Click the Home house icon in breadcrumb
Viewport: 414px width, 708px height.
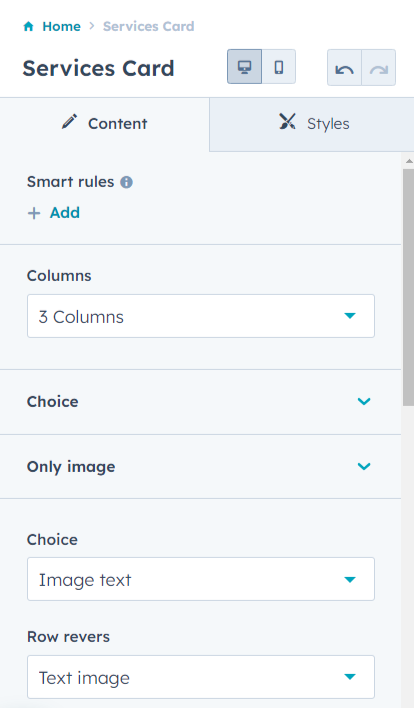tap(28, 26)
